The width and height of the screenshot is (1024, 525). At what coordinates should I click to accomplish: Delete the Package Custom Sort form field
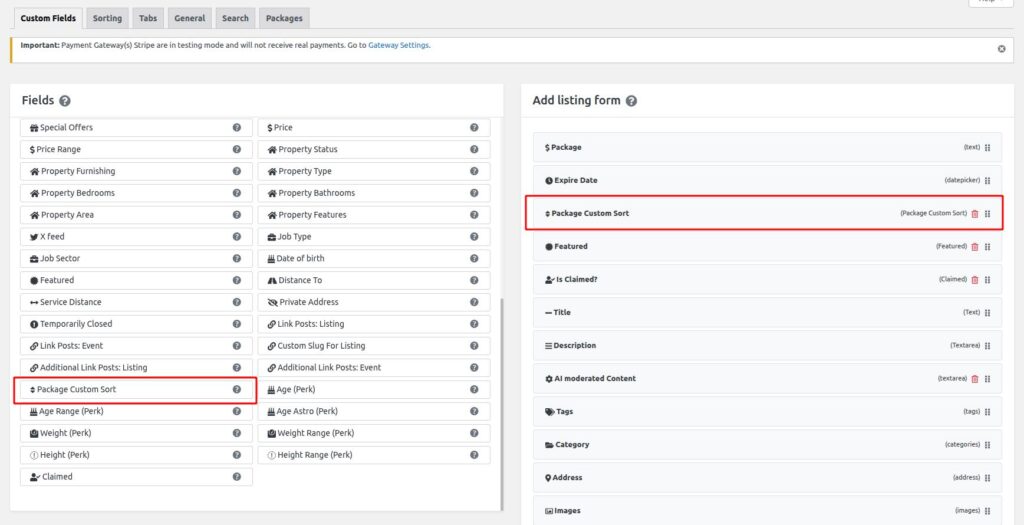pyautogui.click(x=975, y=214)
